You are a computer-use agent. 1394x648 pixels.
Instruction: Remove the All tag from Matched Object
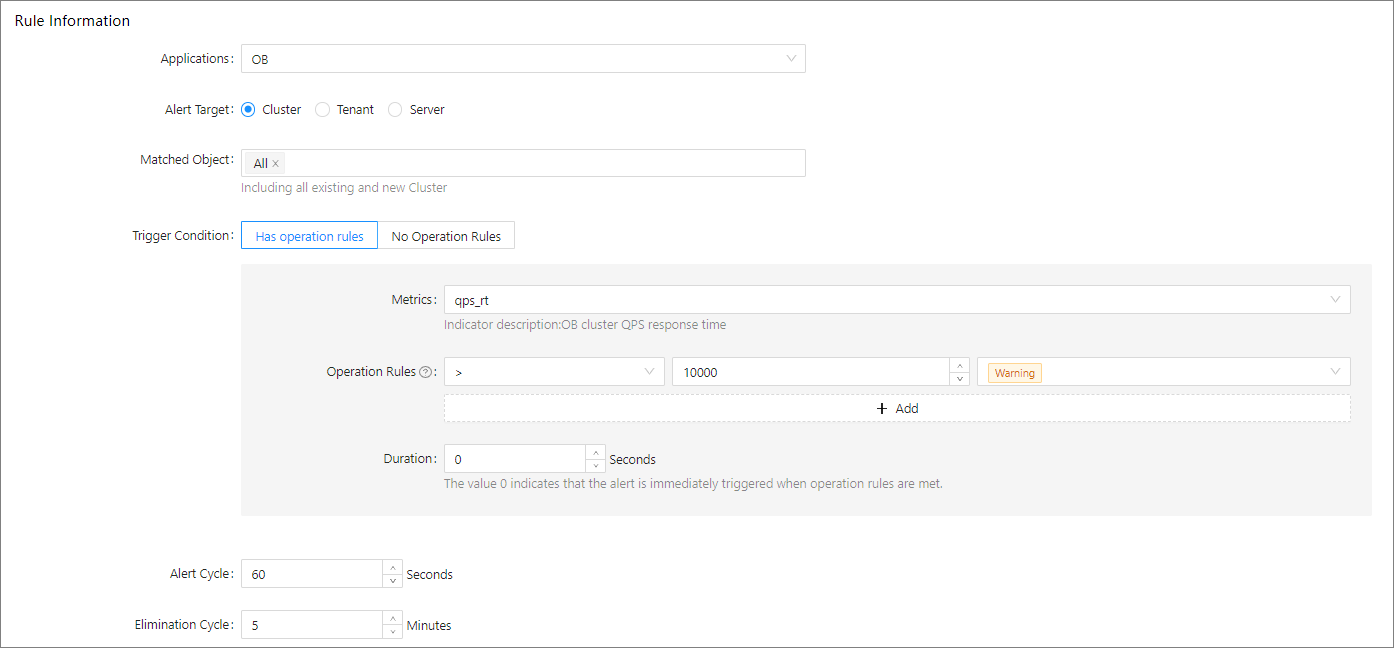pyautogui.click(x=275, y=164)
